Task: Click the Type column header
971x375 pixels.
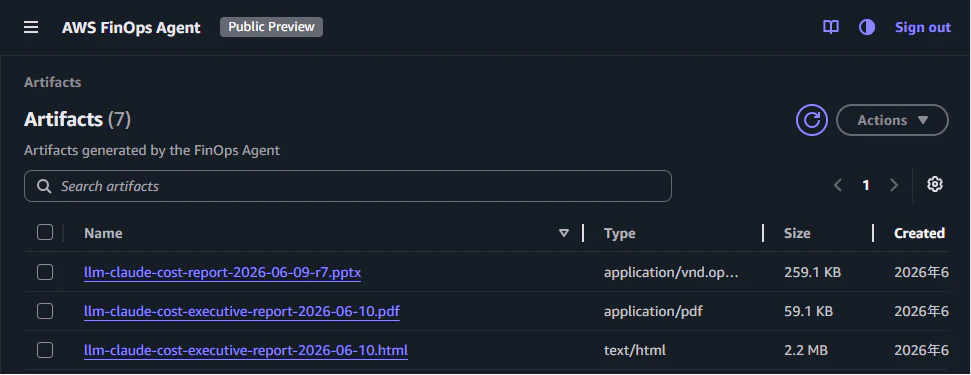Action: point(620,233)
